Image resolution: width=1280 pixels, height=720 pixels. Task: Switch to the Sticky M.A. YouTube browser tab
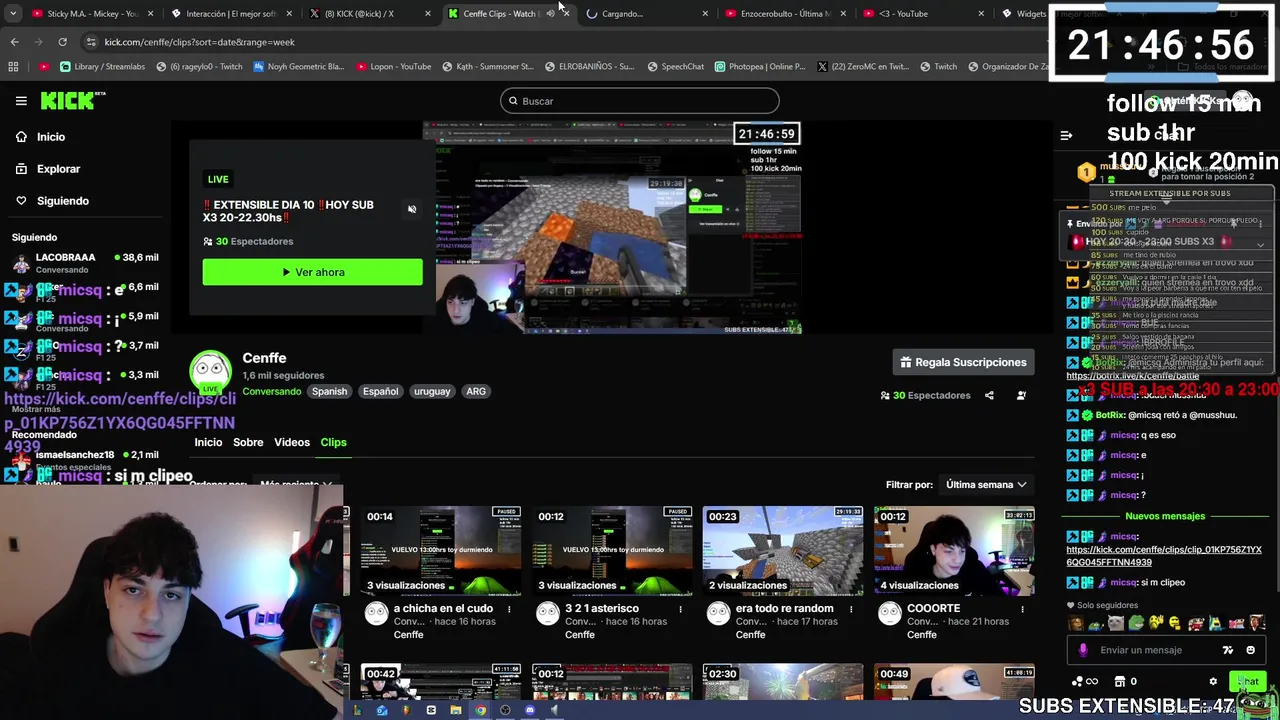point(92,14)
